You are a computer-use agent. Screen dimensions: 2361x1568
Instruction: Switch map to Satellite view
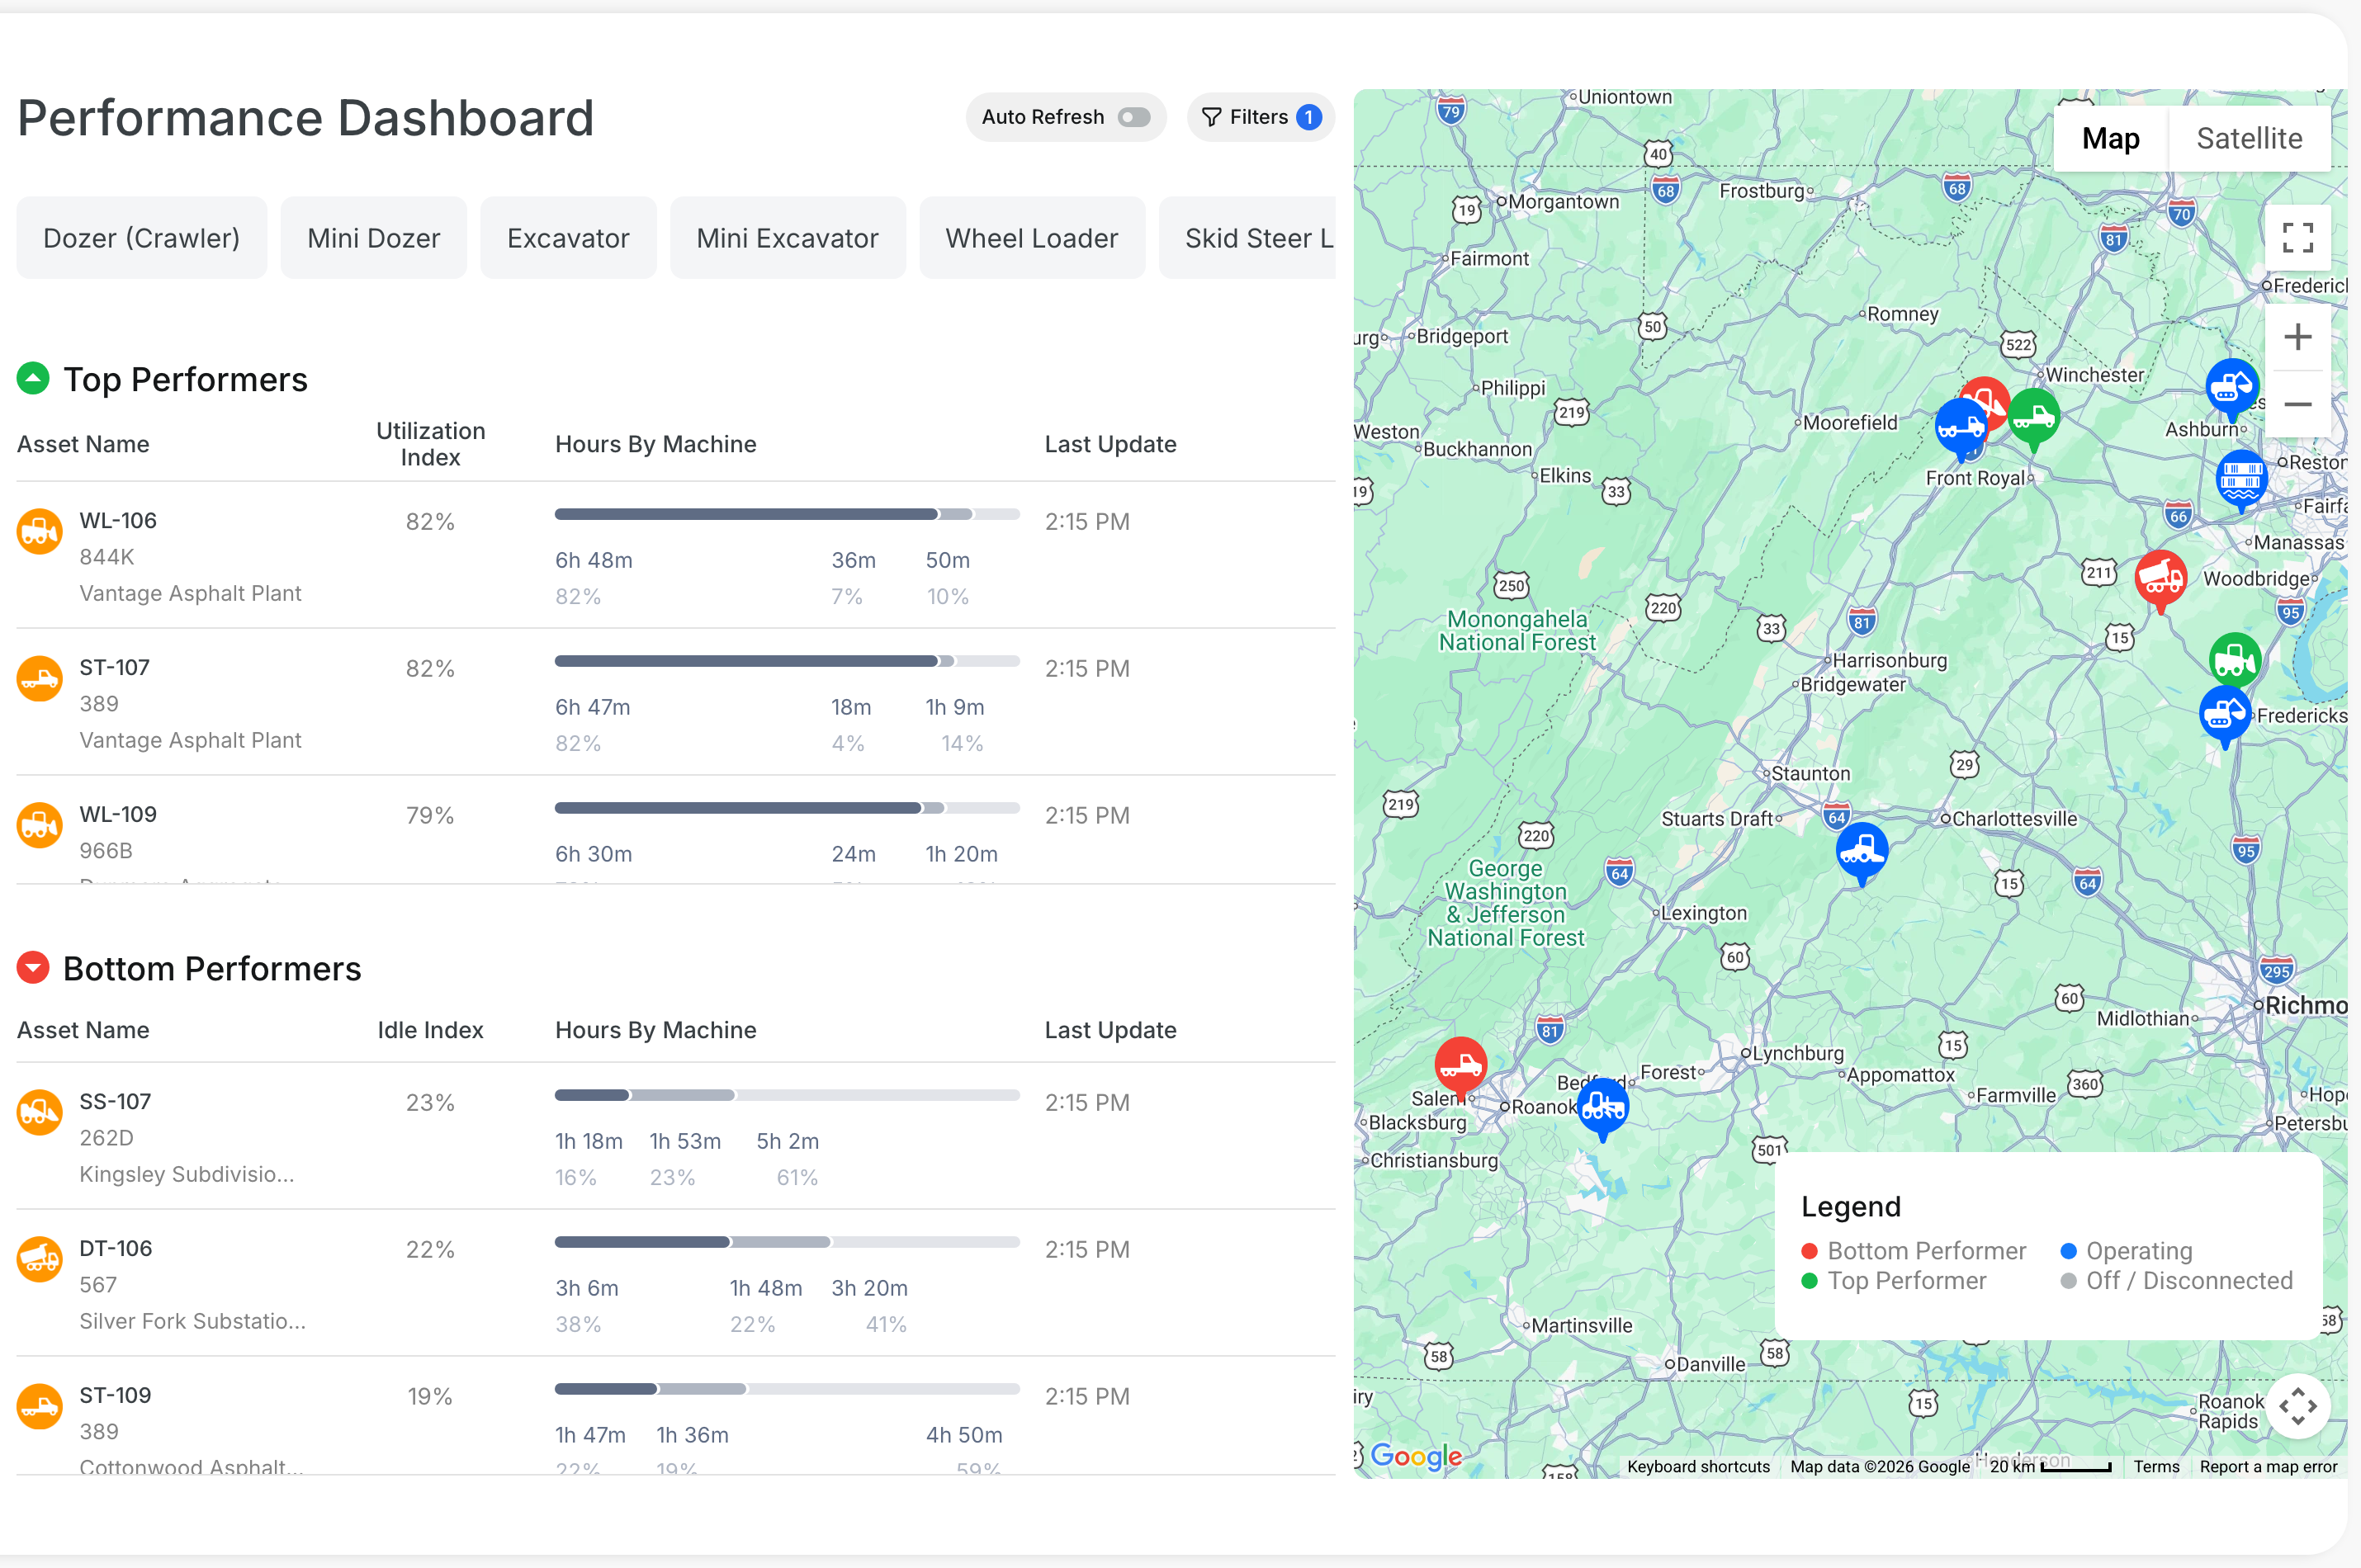(2249, 138)
